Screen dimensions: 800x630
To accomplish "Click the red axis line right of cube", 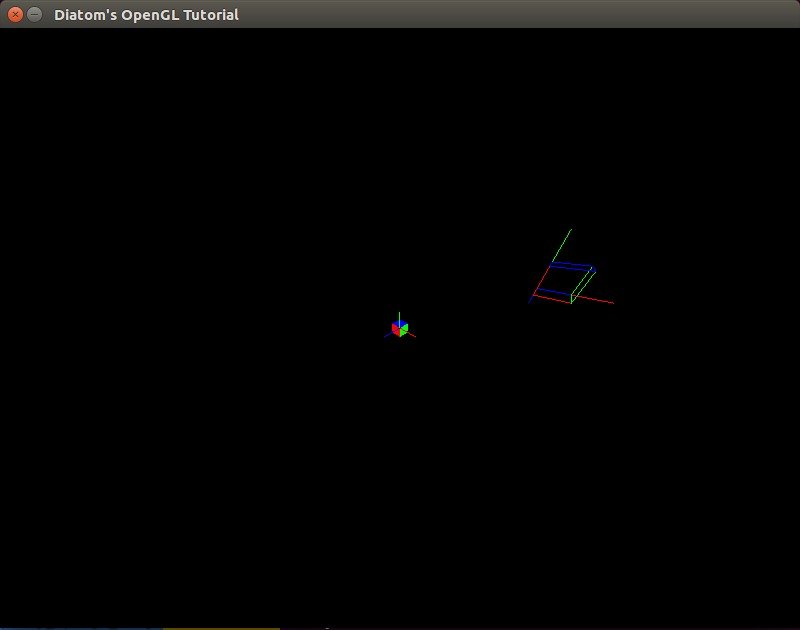I will [x=412, y=334].
